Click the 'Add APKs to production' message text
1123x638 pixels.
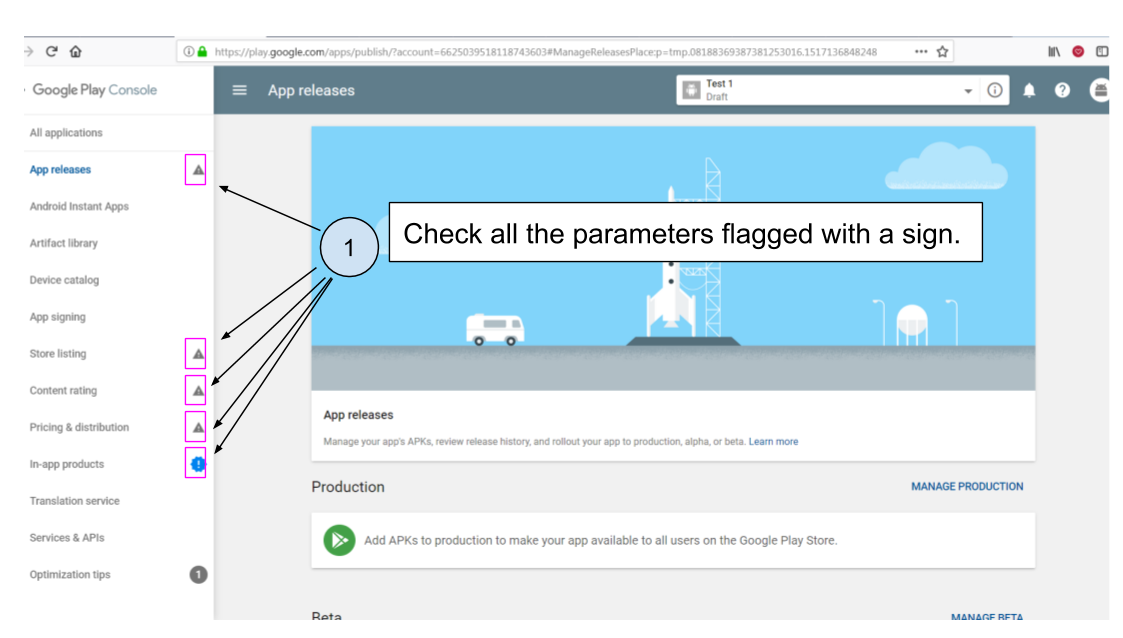coord(601,541)
